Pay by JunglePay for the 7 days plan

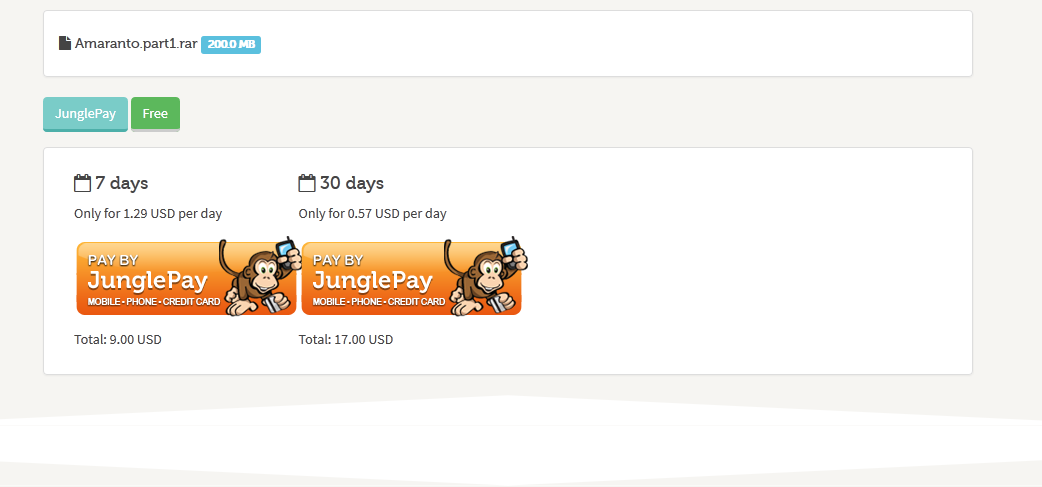tap(187, 278)
